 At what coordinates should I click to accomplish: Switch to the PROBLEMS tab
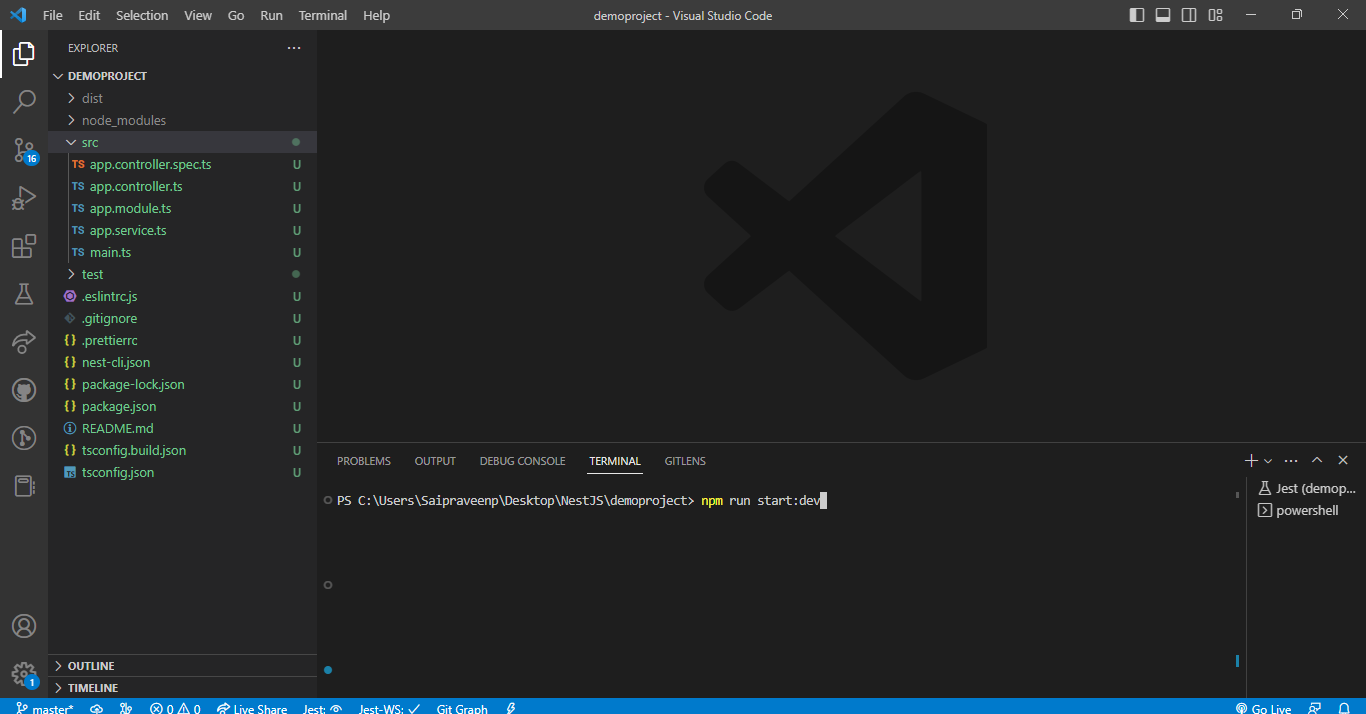[364, 461]
